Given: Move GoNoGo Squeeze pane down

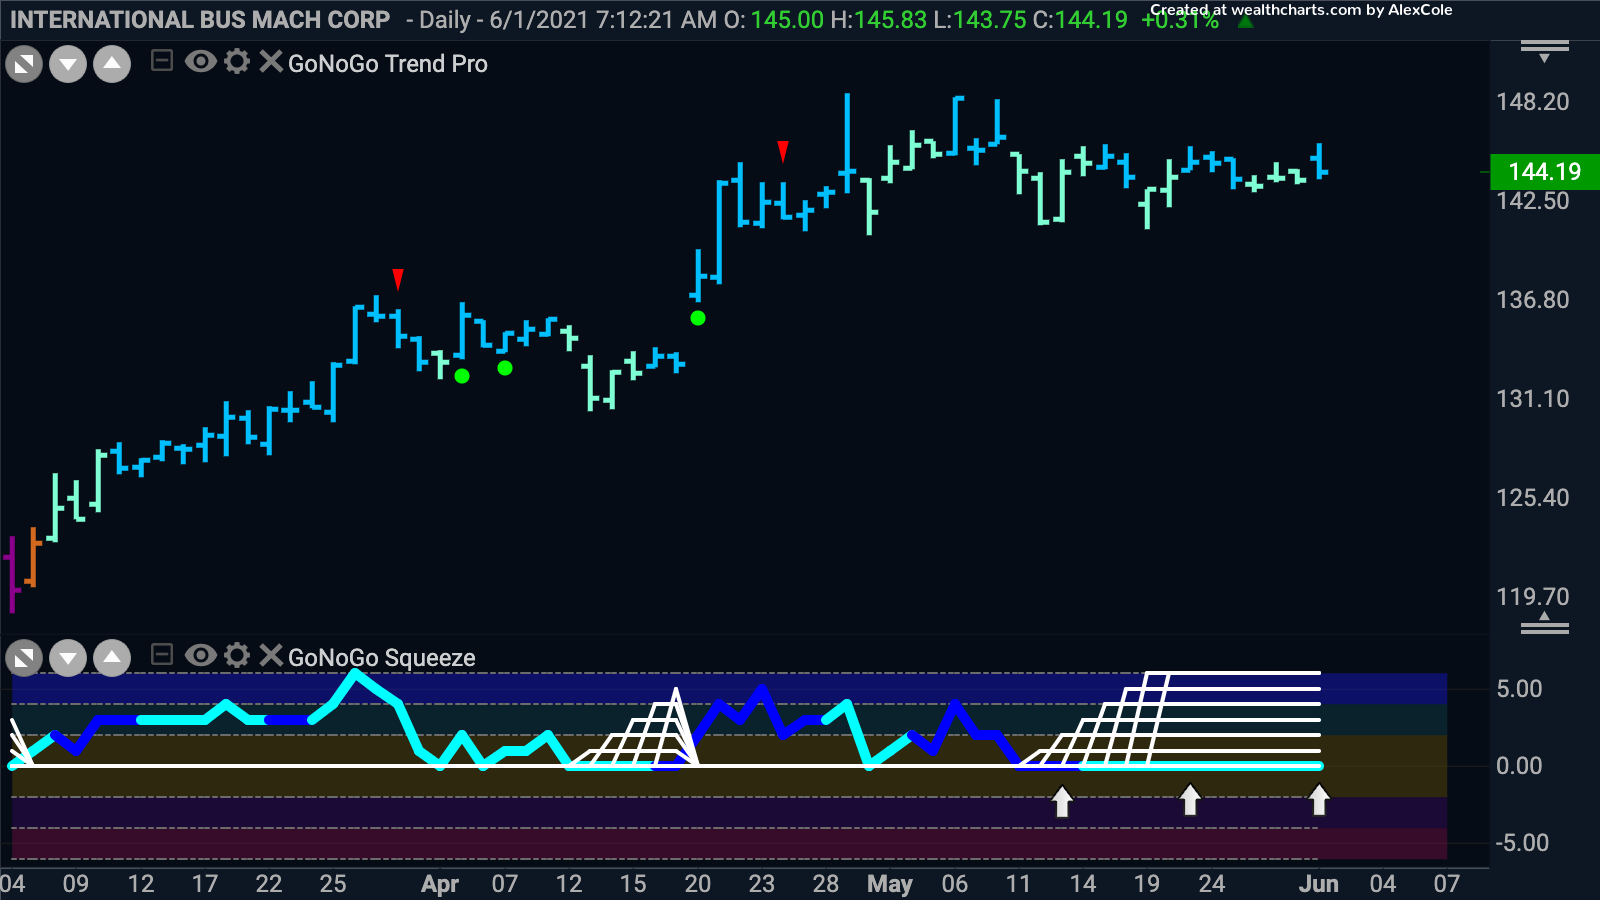Looking at the screenshot, I should point(68,658).
